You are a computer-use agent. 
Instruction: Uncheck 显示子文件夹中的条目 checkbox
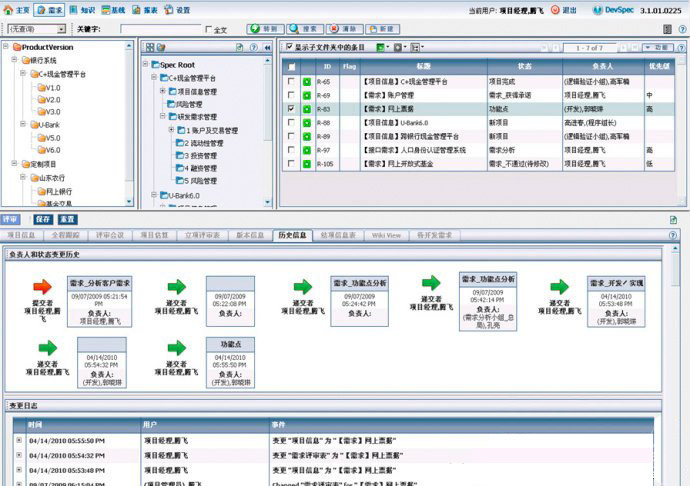(289, 47)
